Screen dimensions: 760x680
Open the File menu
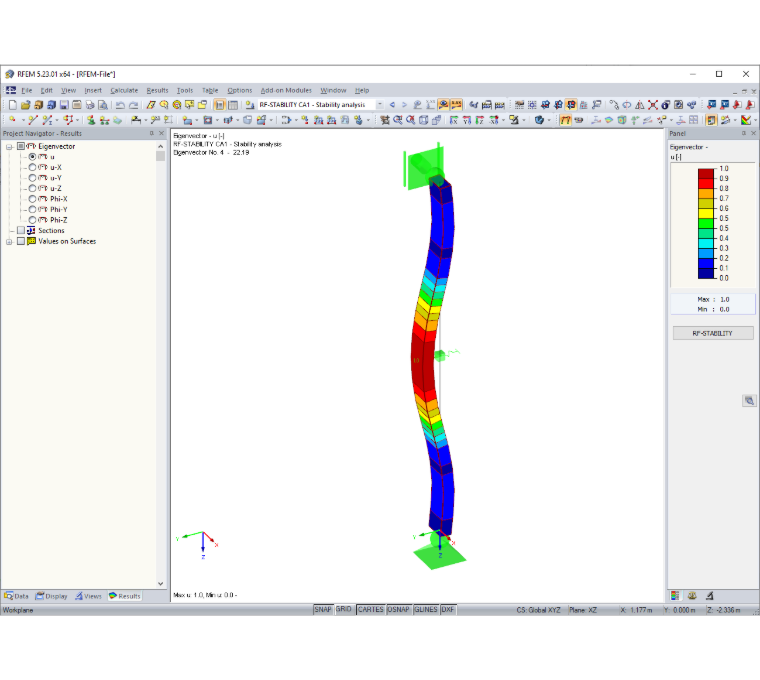[27, 90]
